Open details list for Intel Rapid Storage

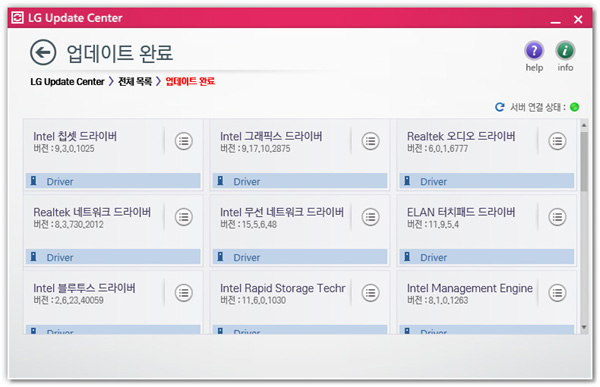(x=370, y=293)
